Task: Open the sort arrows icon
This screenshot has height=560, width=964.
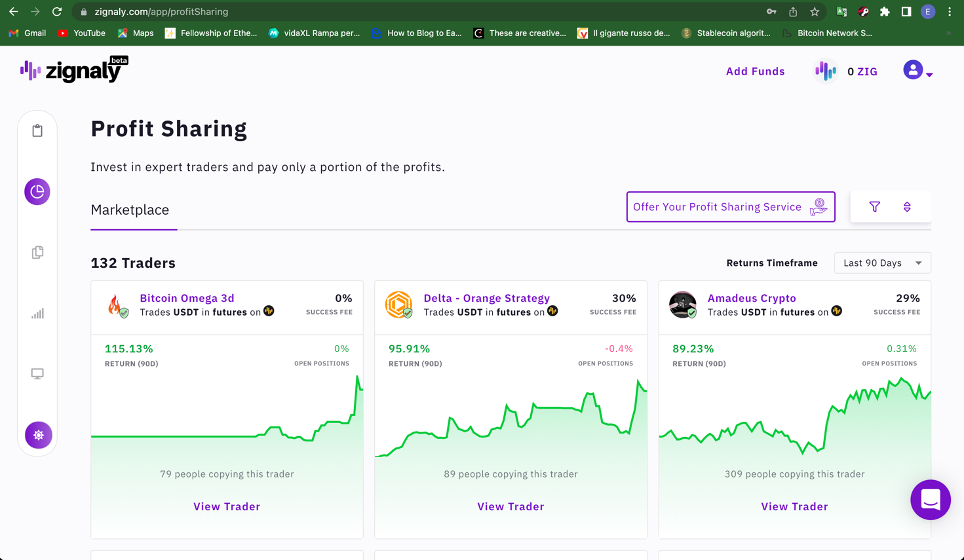Action: pos(907,207)
